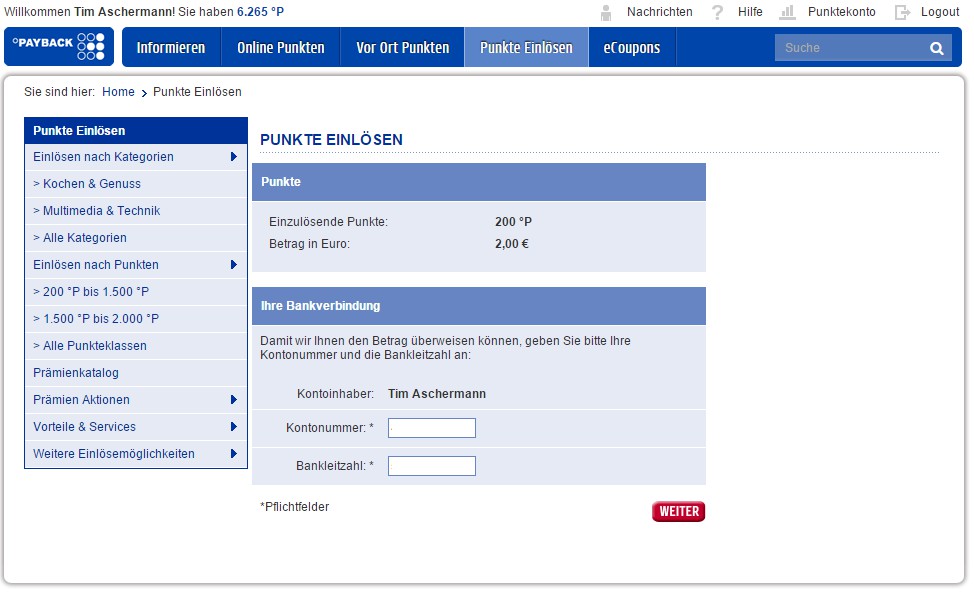Expand Vorteile & Services arrow
Screen dimensions: 974x594
coord(233,427)
